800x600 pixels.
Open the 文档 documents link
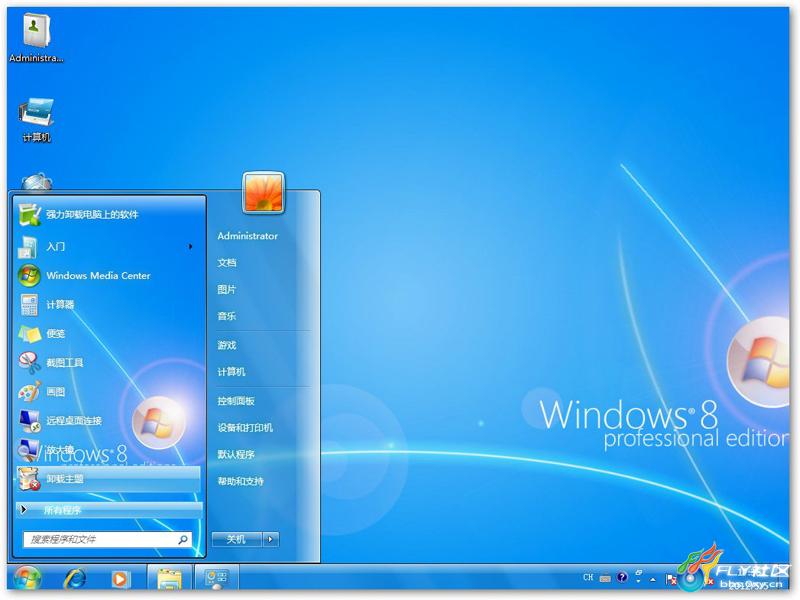point(227,262)
